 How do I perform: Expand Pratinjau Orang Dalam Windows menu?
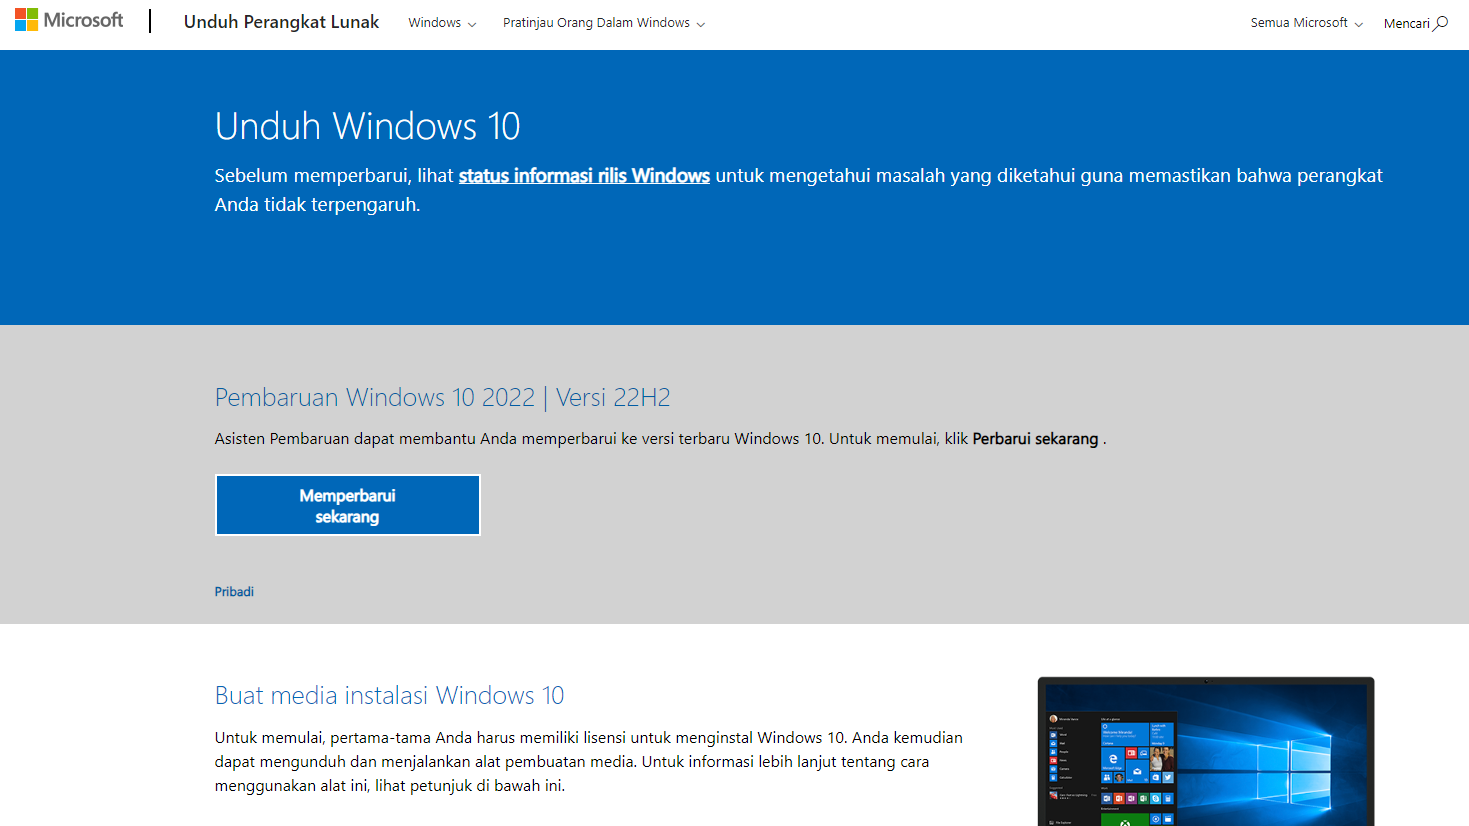tap(603, 23)
